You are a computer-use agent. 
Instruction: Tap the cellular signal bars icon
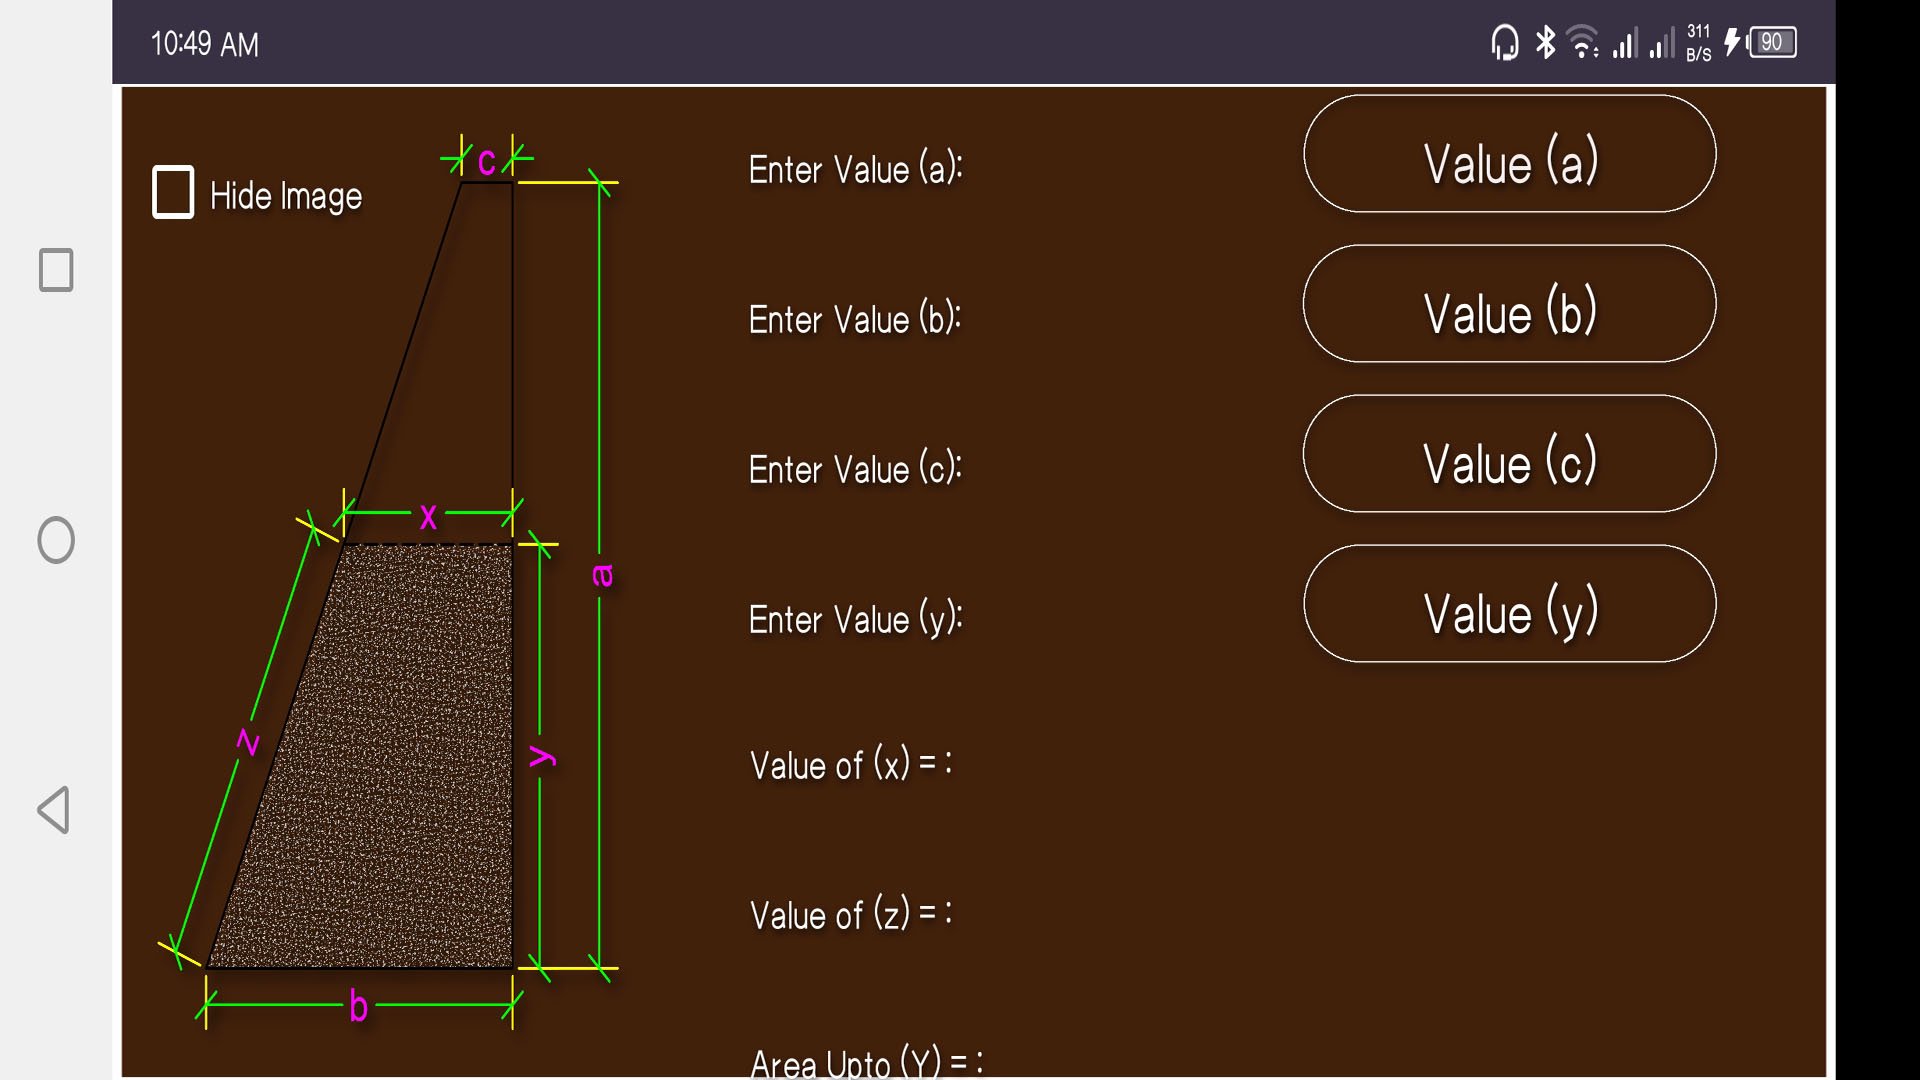(x=1625, y=44)
